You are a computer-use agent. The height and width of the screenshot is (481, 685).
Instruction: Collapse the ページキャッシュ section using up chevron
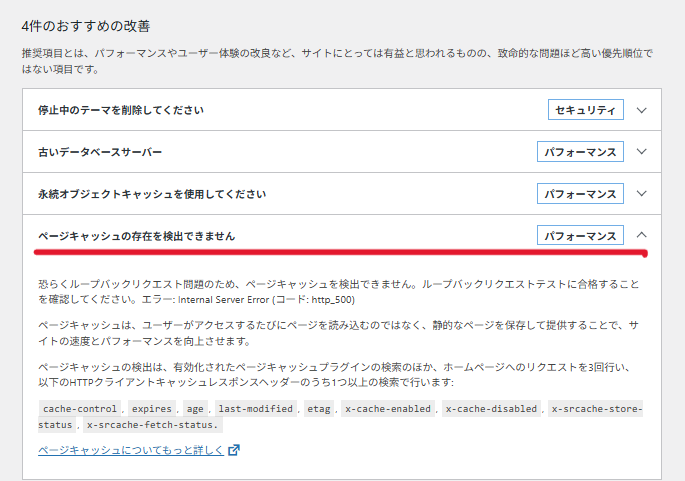[642, 236]
